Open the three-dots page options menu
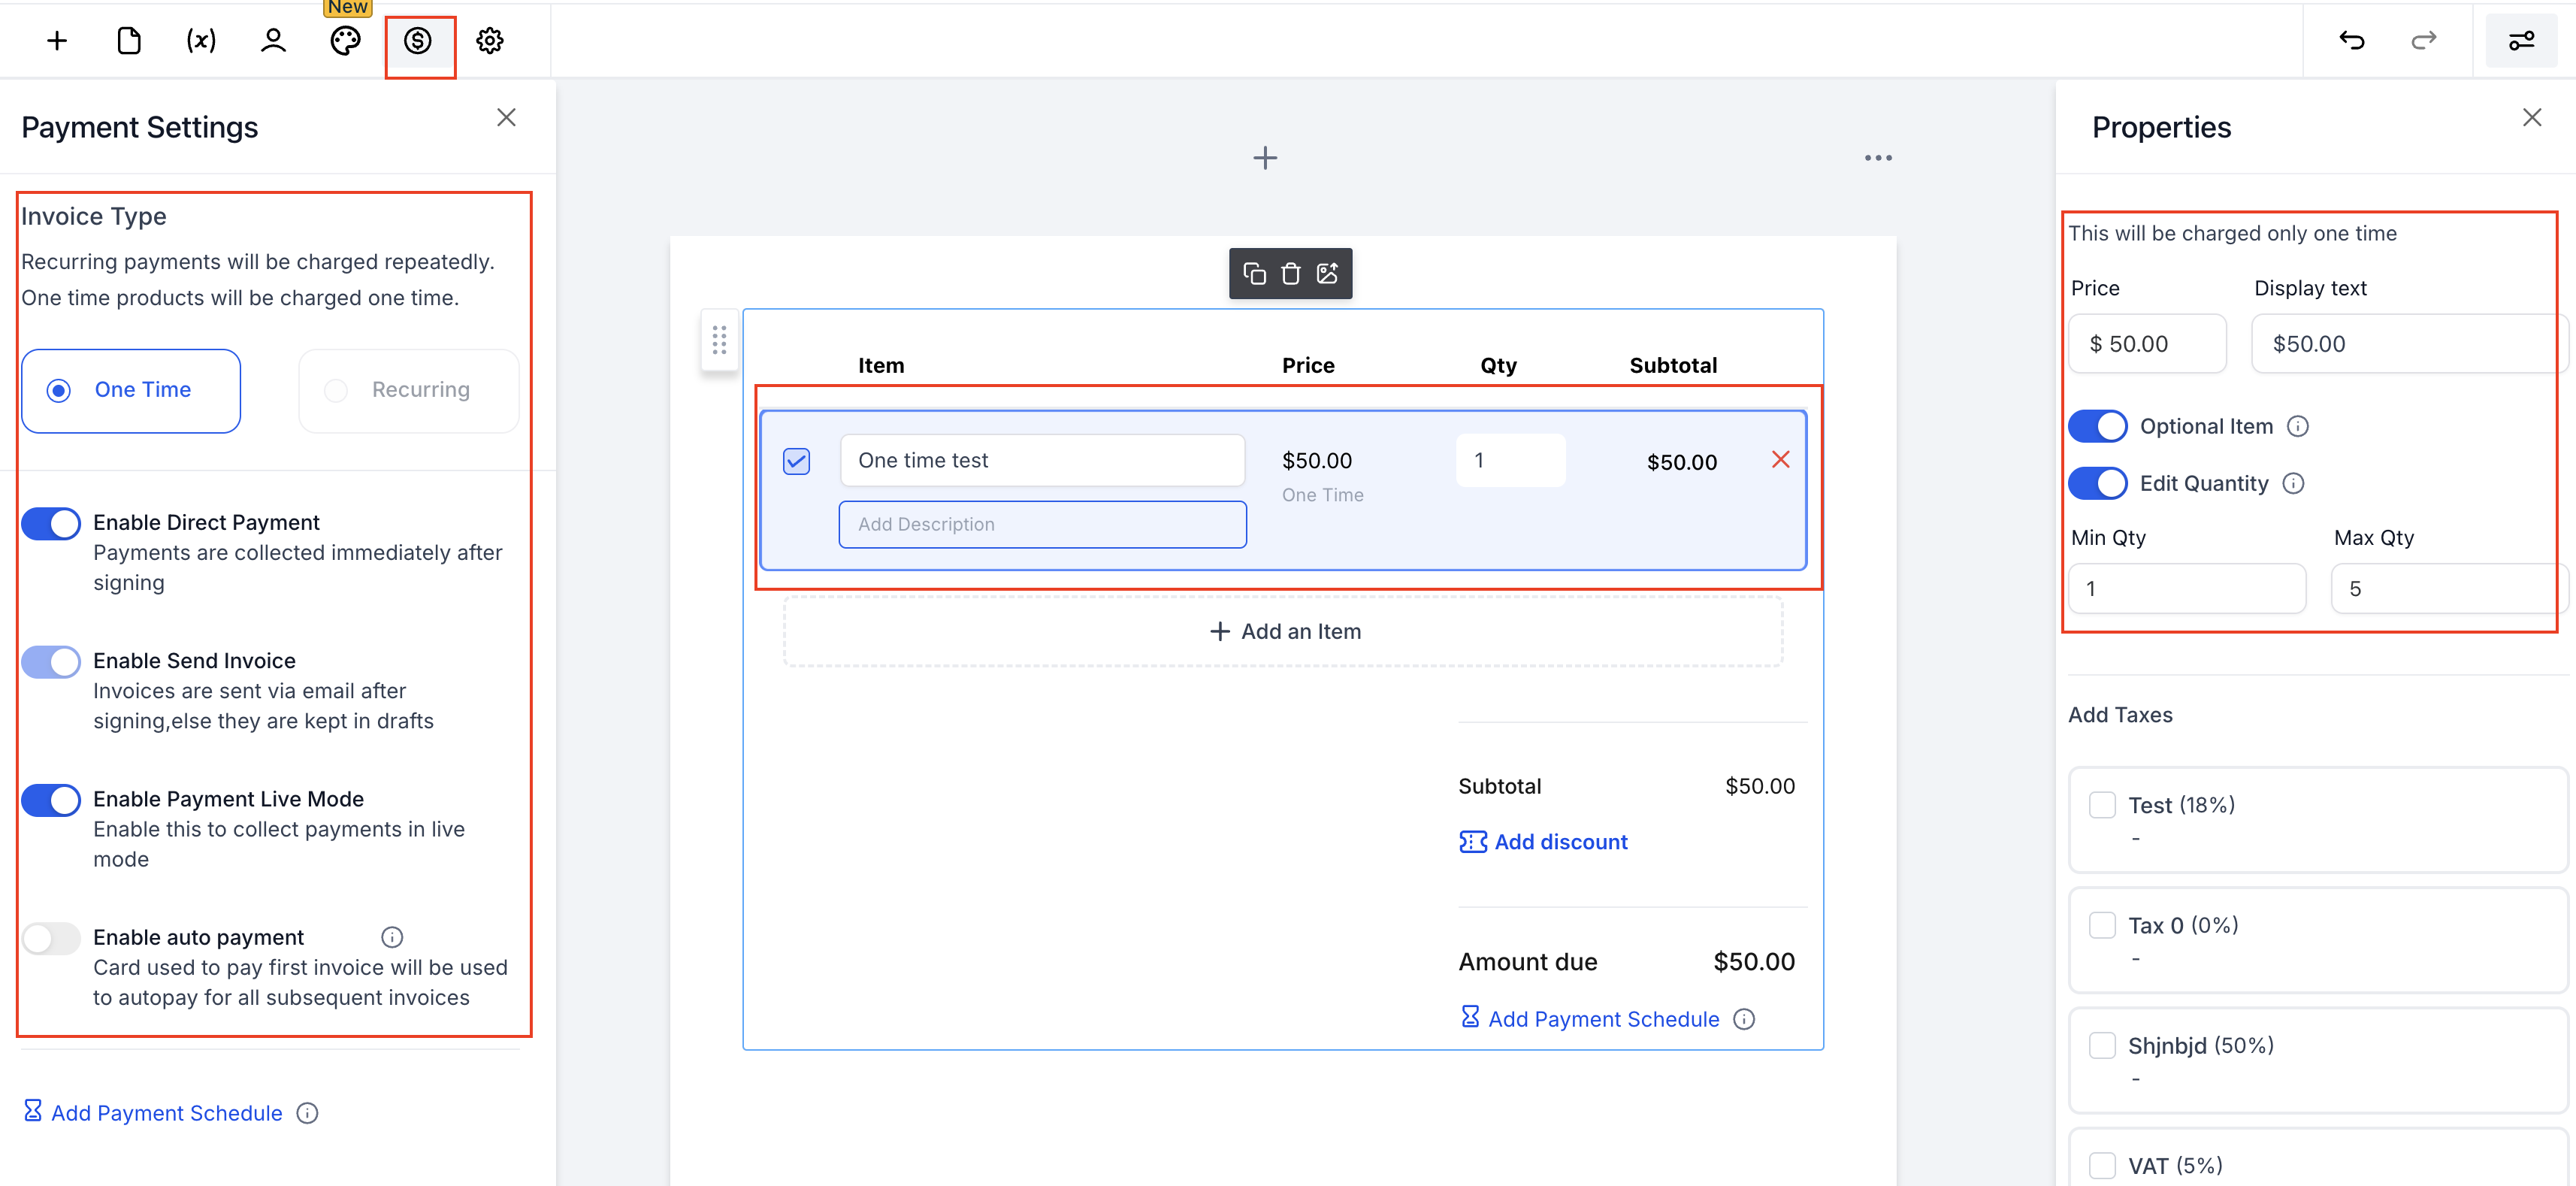 click(x=1877, y=158)
